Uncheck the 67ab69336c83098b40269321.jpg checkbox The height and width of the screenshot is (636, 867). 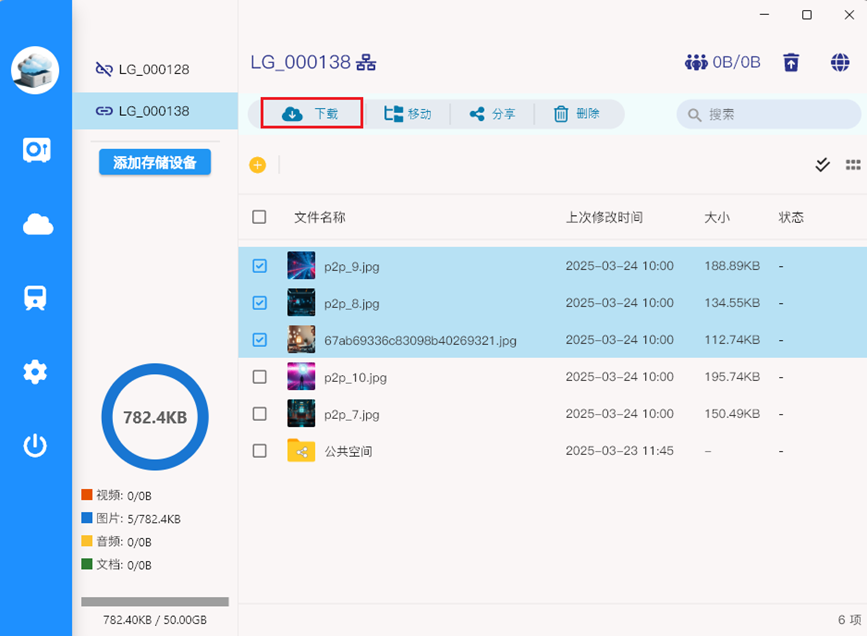[259, 340]
